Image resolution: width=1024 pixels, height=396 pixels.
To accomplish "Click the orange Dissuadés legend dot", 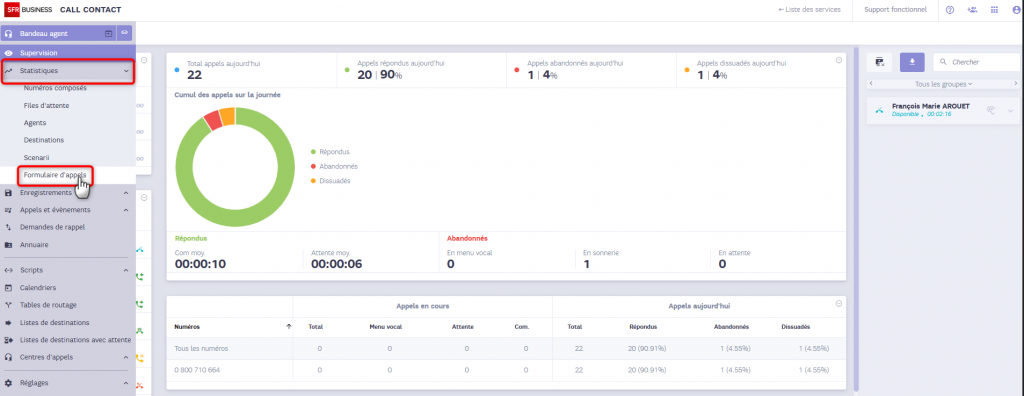I will [x=314, y=180].
